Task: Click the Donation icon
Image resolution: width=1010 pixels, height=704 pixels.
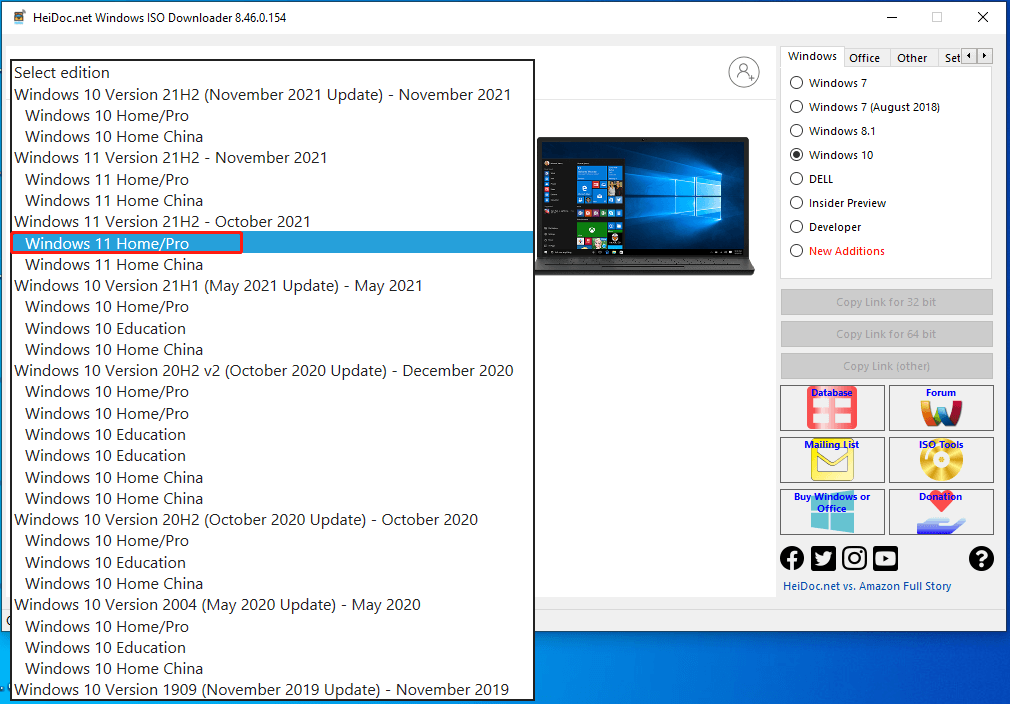Action: coord(941,511)
